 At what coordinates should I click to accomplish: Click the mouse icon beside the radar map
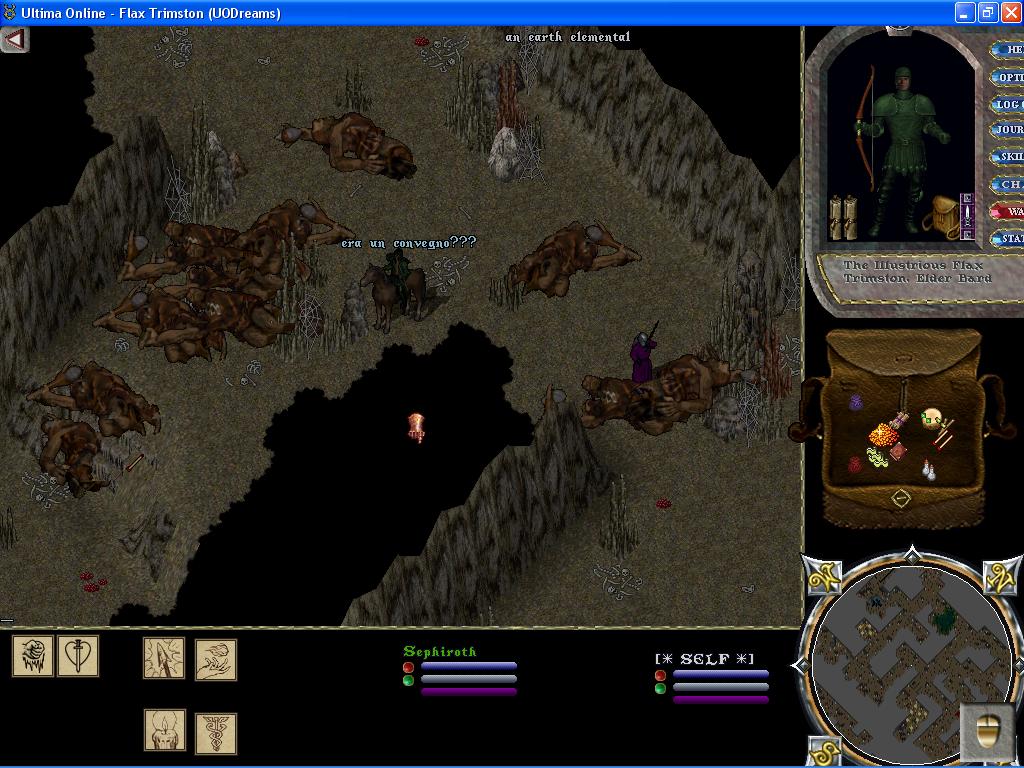point(987,730)
